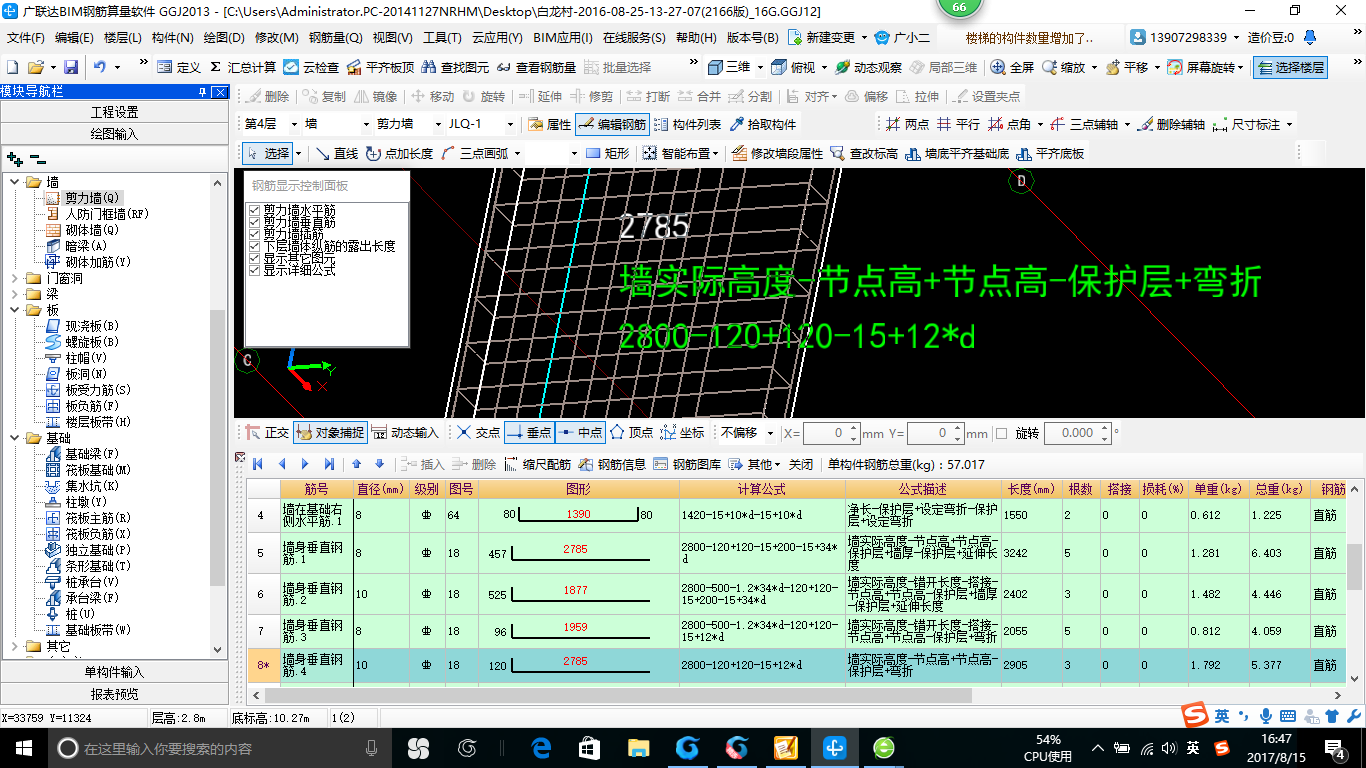Activate 选择楼层 select floor button
The height and width of the screenshot is (768, 1366).
pos(1290,67)
